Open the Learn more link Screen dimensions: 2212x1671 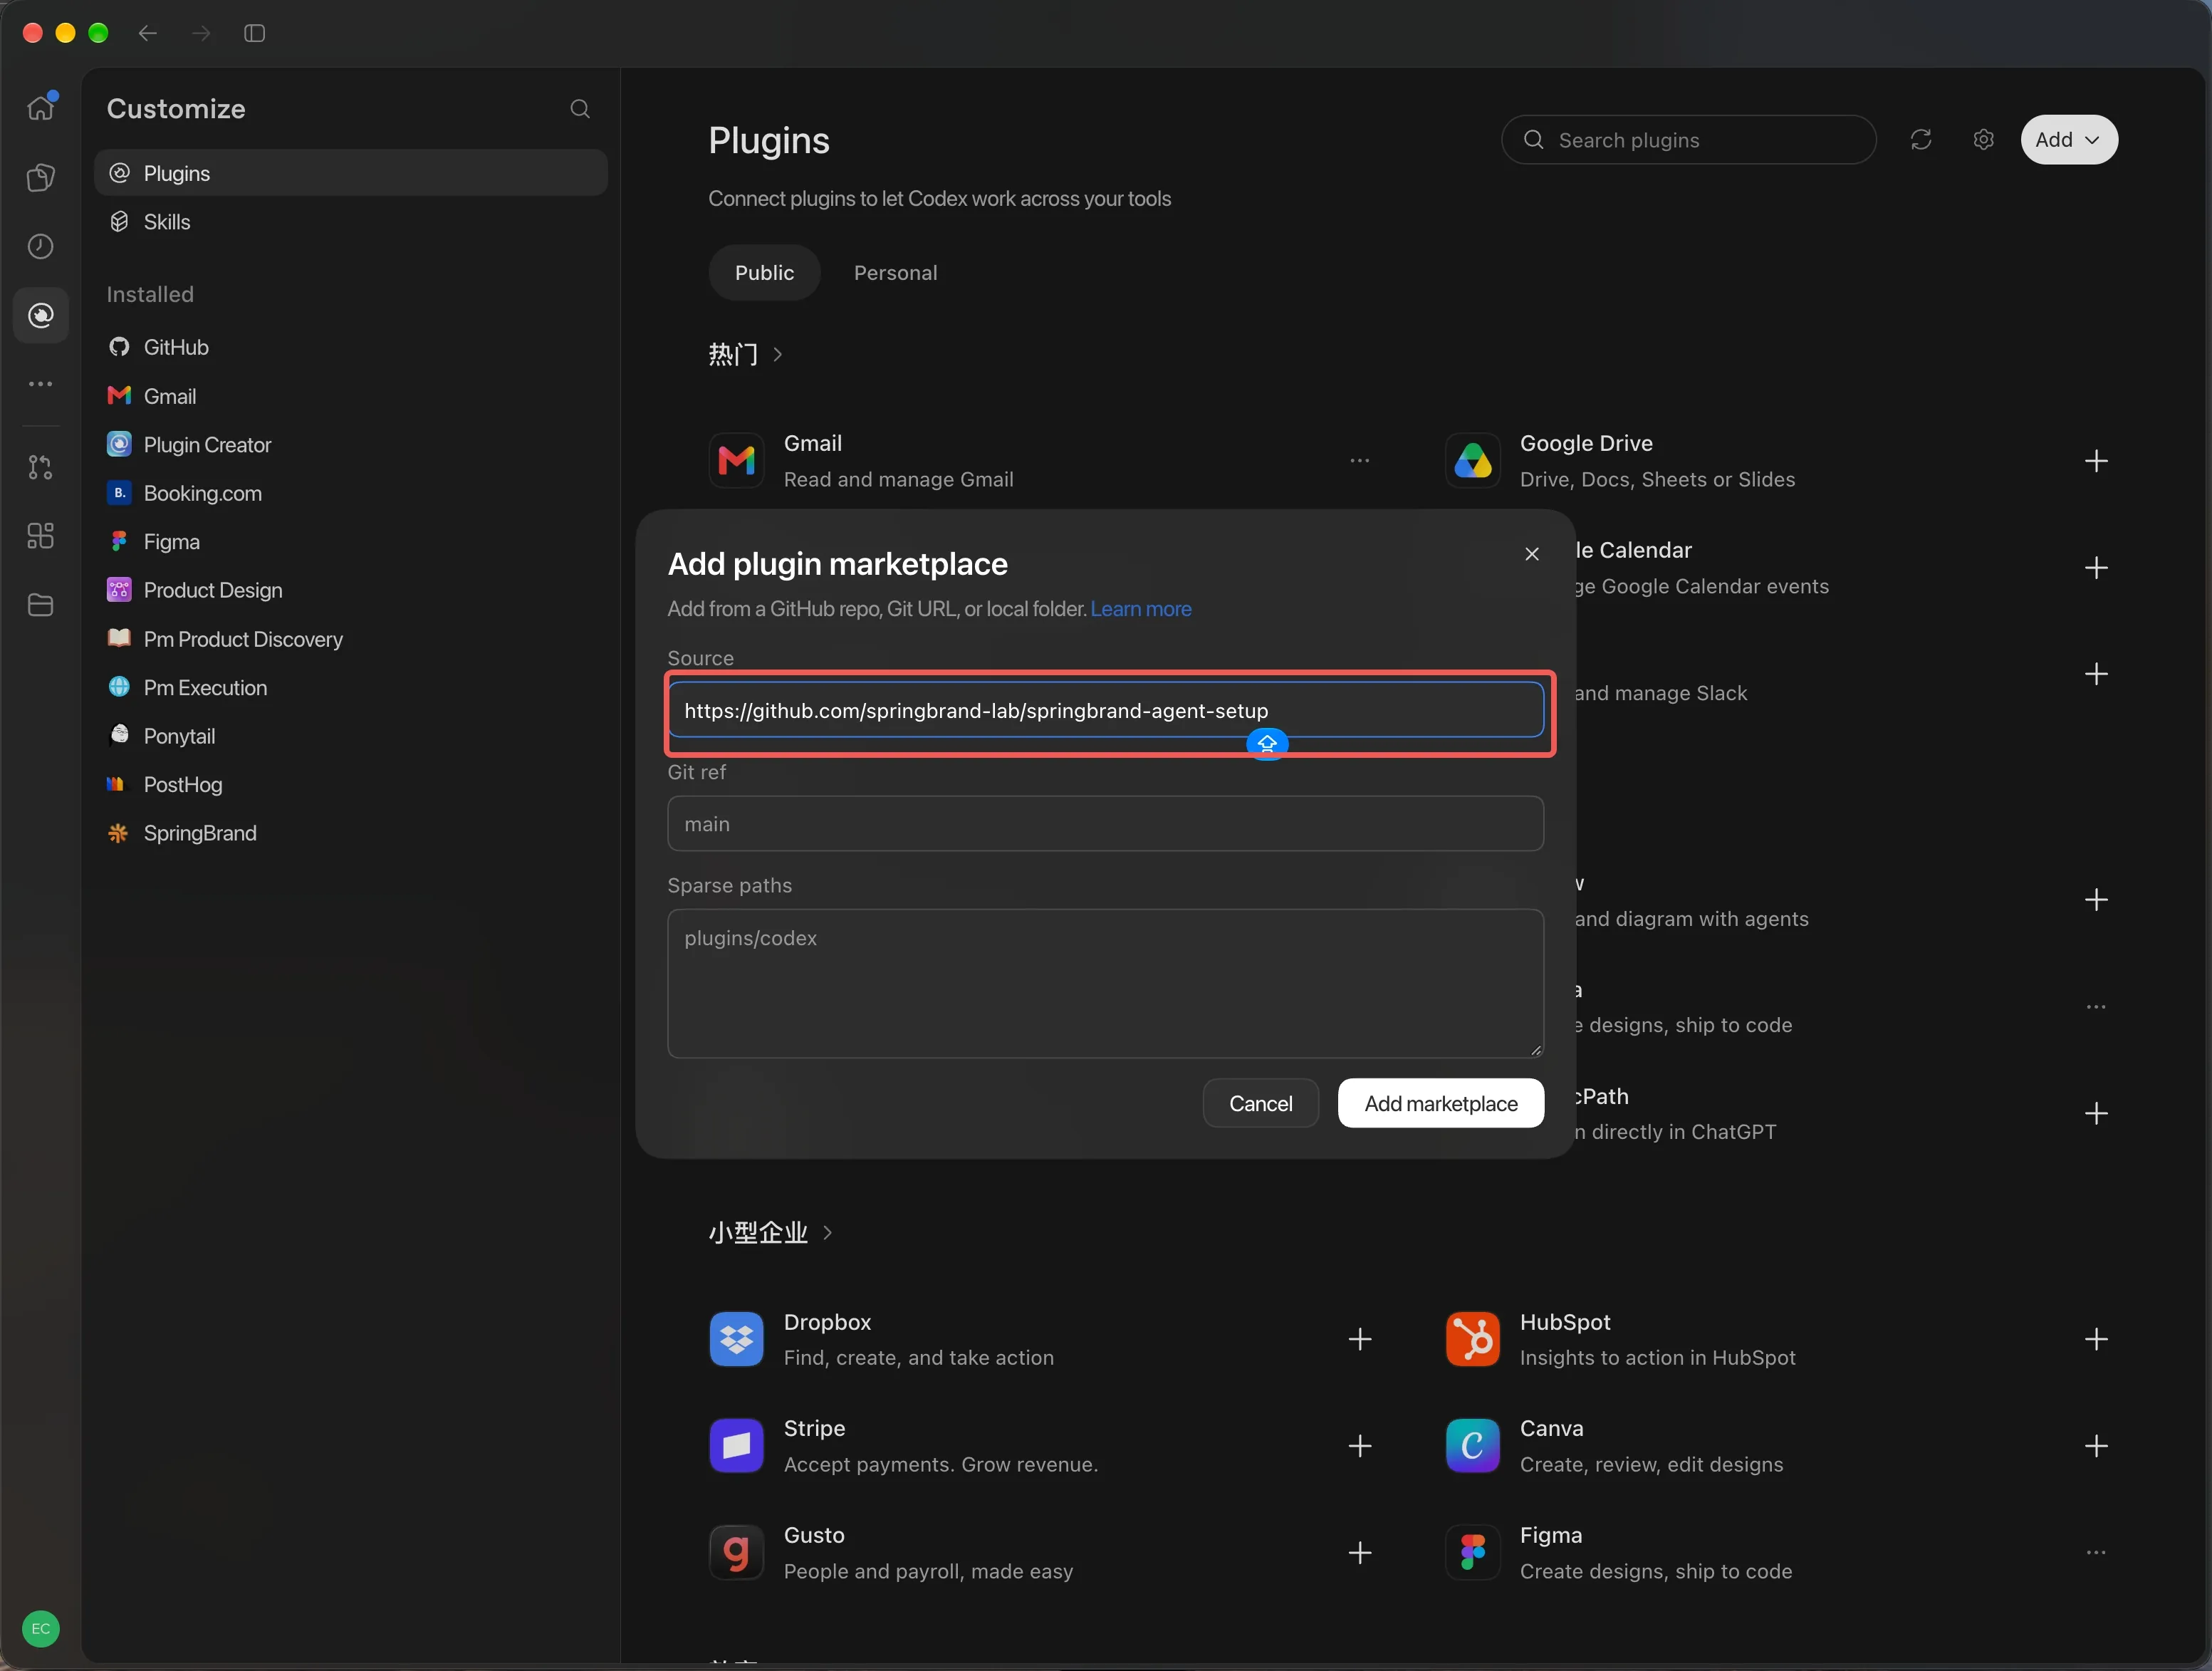pos(1140,609)
